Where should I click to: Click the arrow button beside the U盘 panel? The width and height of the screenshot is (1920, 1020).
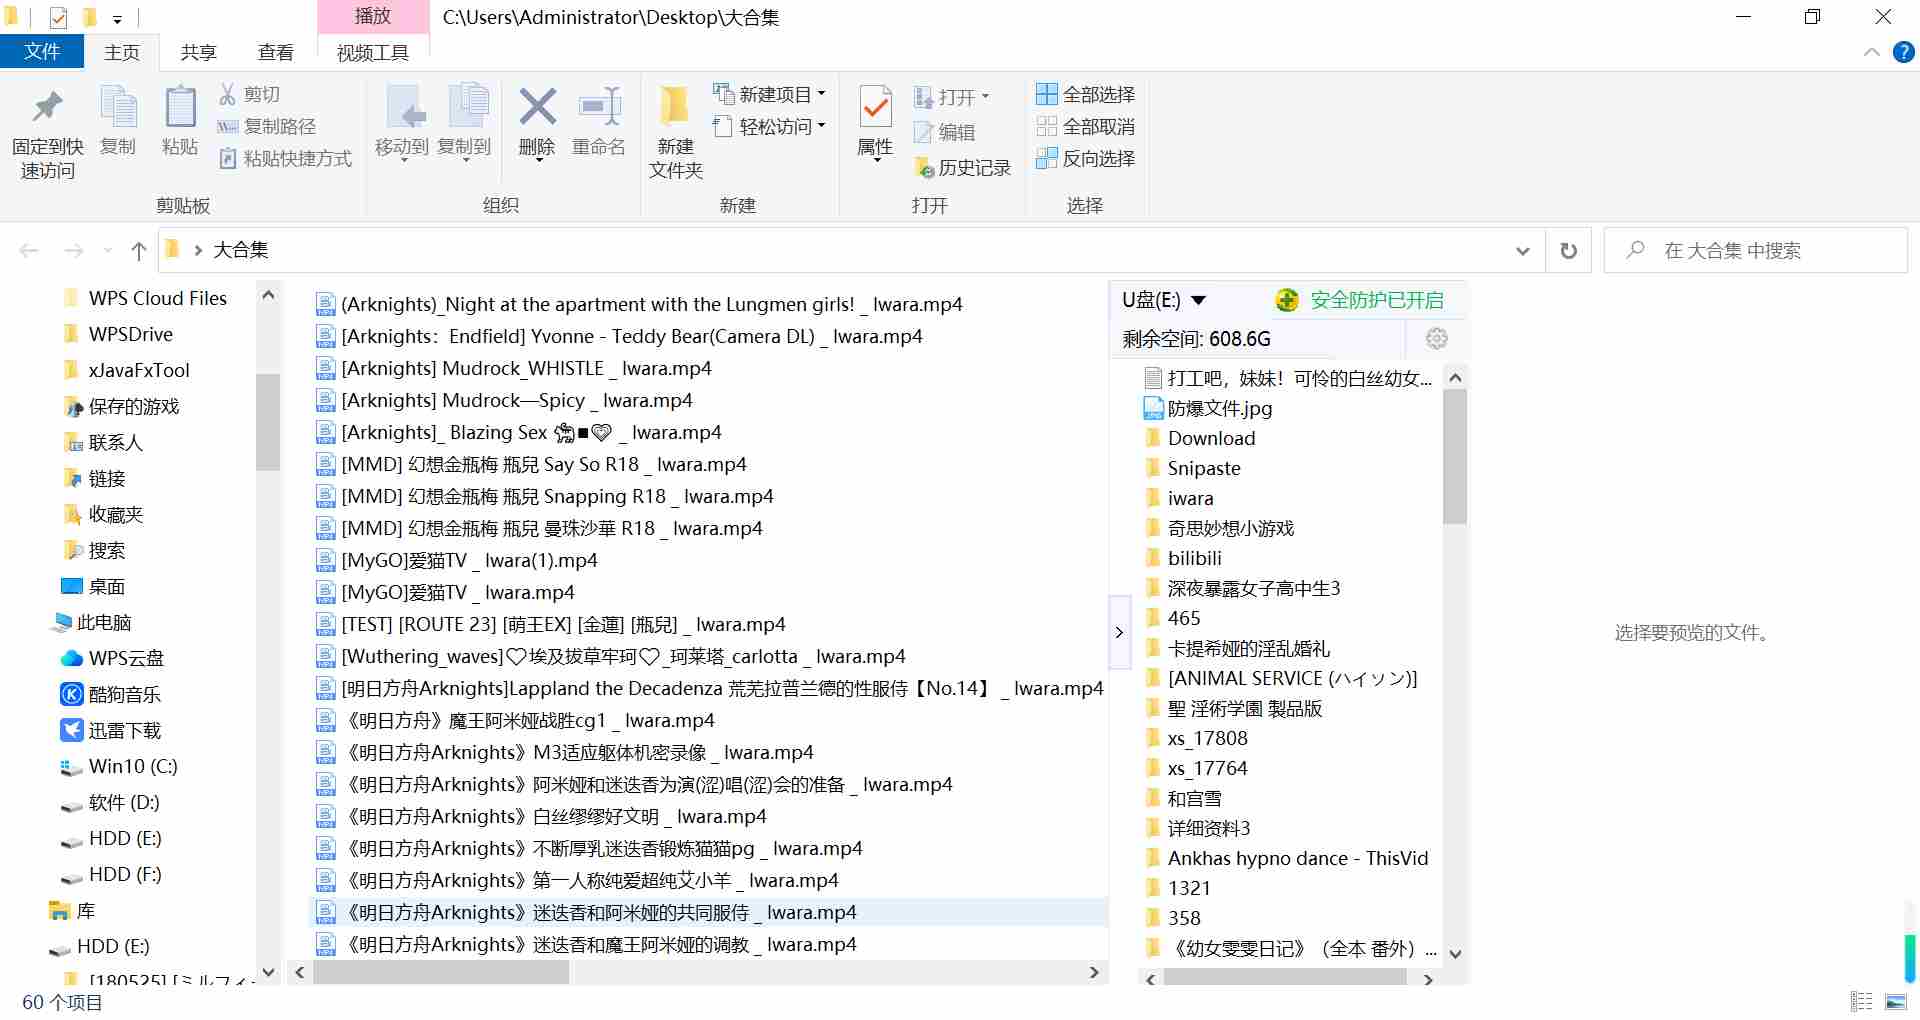pyautogui.click(x=1119, y=632)
